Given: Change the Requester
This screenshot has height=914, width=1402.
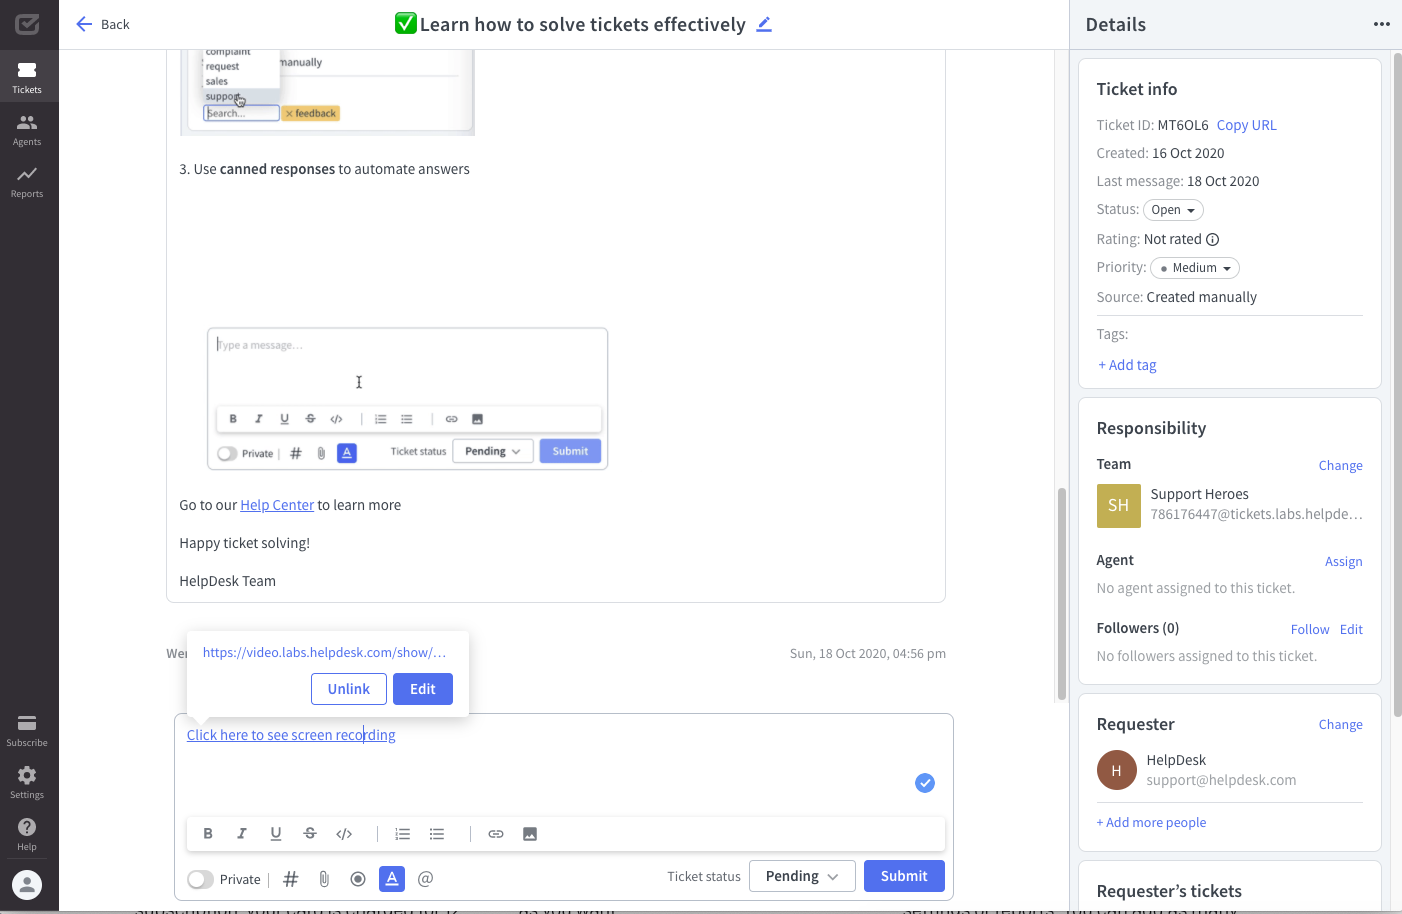Looking at the screenshot, I should pos(1340,724).
